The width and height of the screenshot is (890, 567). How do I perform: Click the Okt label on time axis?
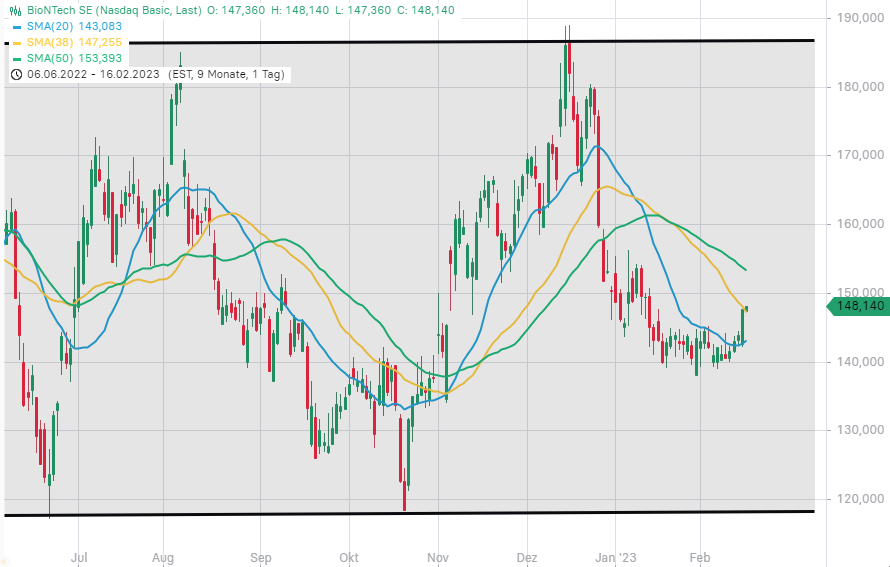[349, 558]
